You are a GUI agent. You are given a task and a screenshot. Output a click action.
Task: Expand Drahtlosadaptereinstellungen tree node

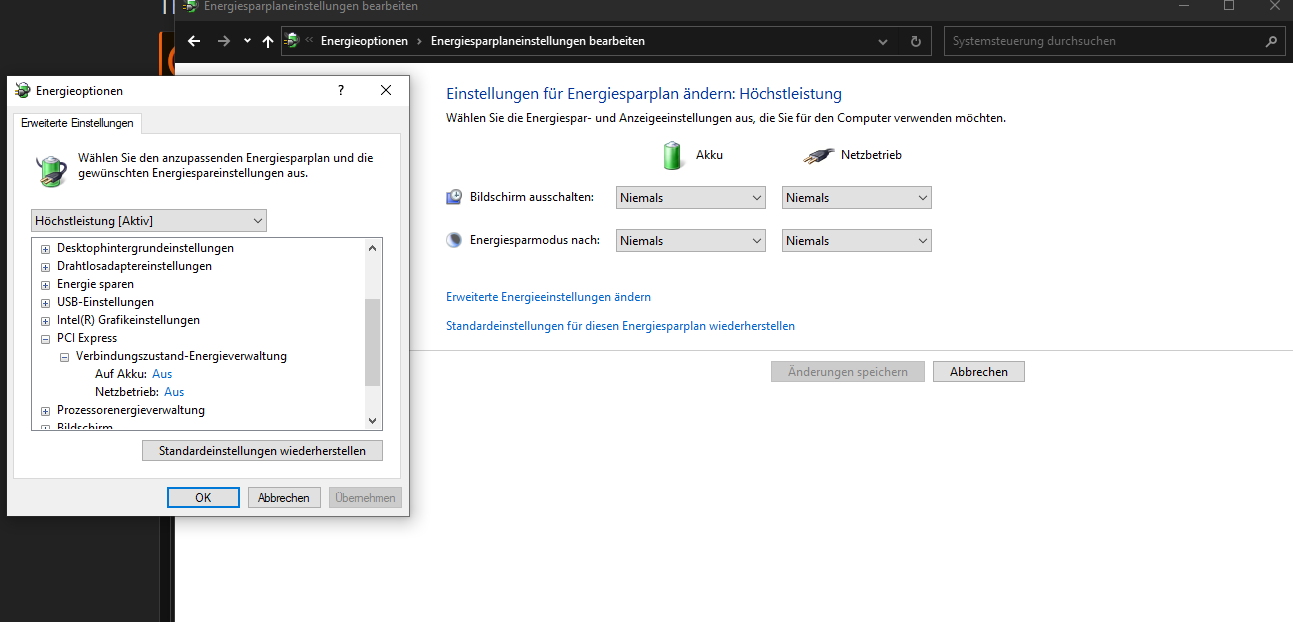46,266
